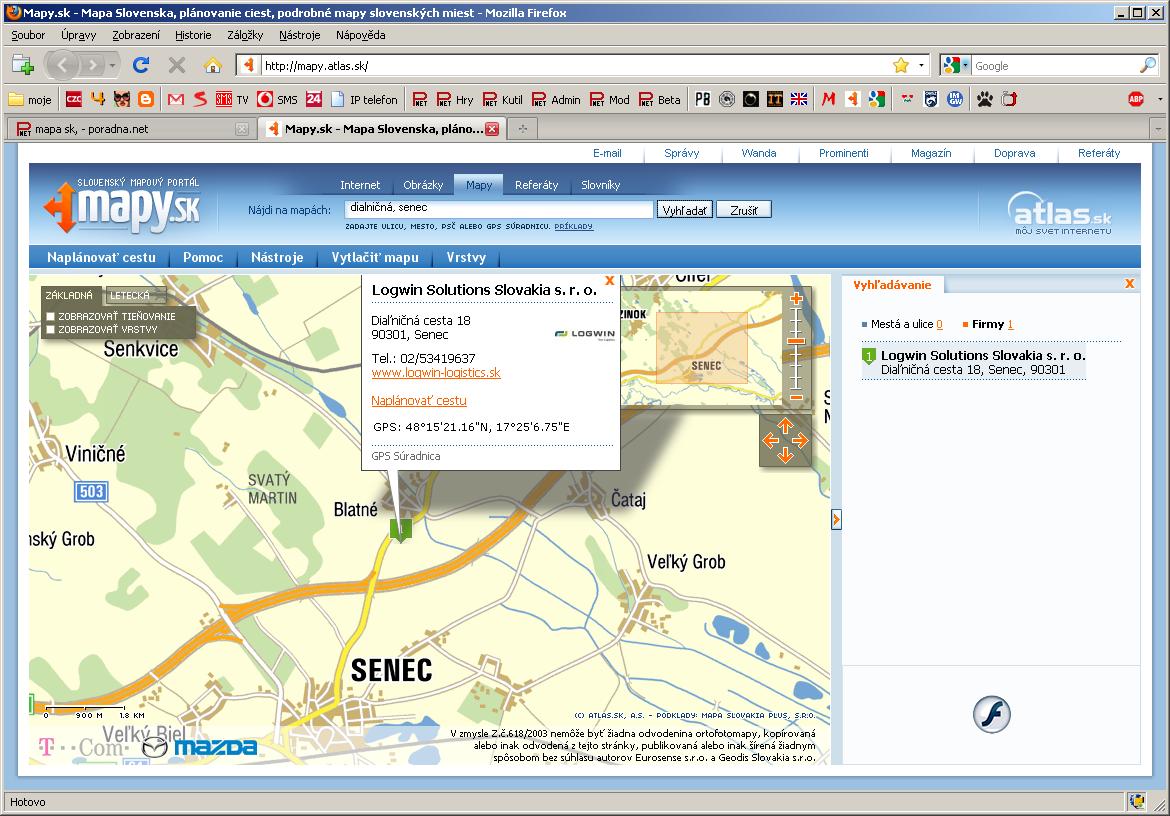Switch to the Obrázky tab
The image size is (1170, 816).
coord(423,185)
